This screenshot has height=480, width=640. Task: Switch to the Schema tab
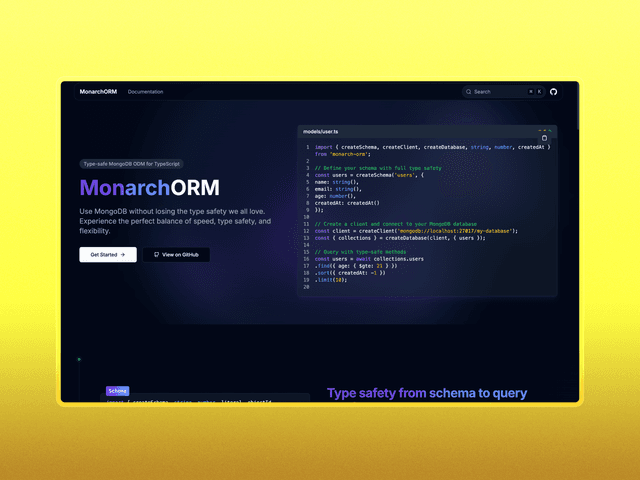coord(118,391)
